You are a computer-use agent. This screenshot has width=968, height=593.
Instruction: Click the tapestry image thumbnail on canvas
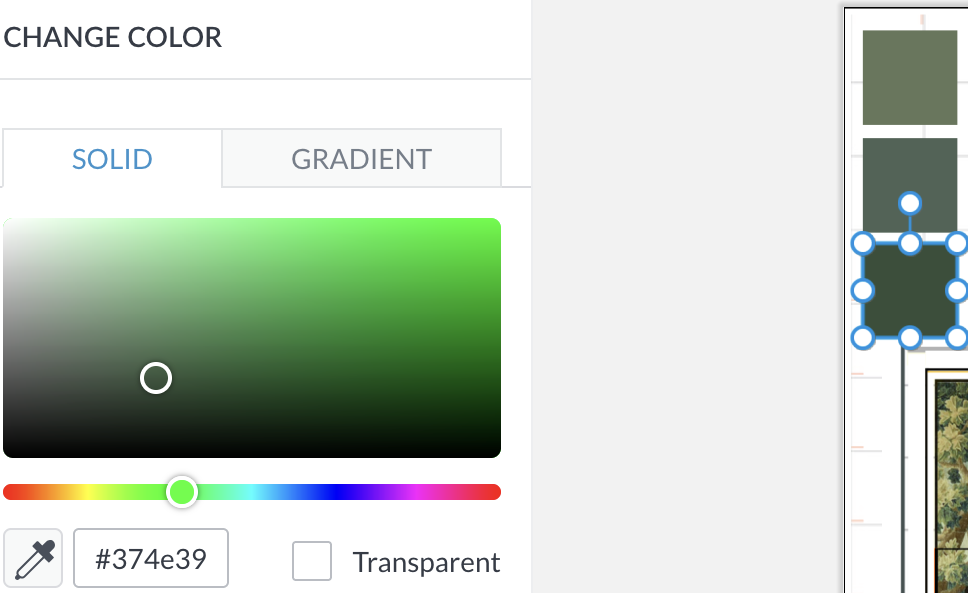point(948,481)
